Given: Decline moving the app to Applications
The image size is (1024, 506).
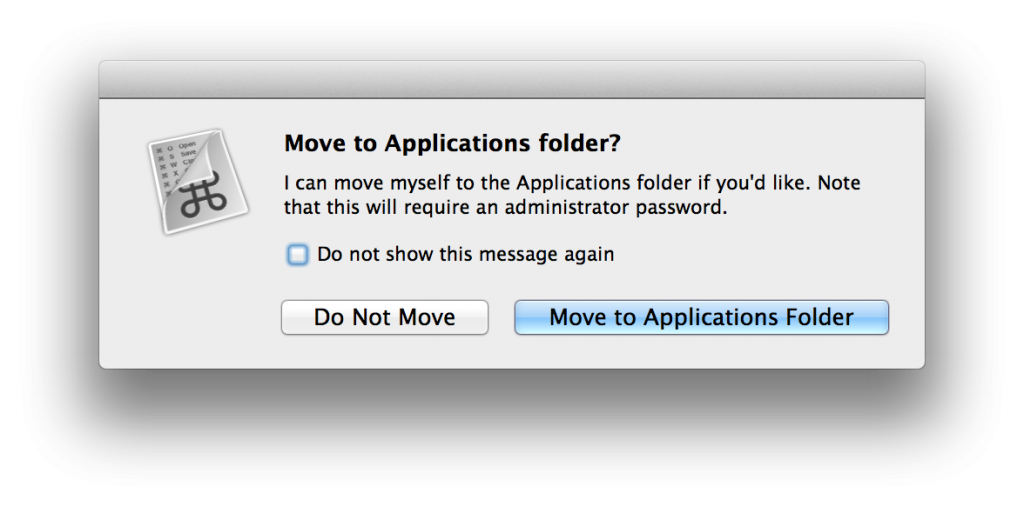Looking at the screenshot, I should coord(385,317).
